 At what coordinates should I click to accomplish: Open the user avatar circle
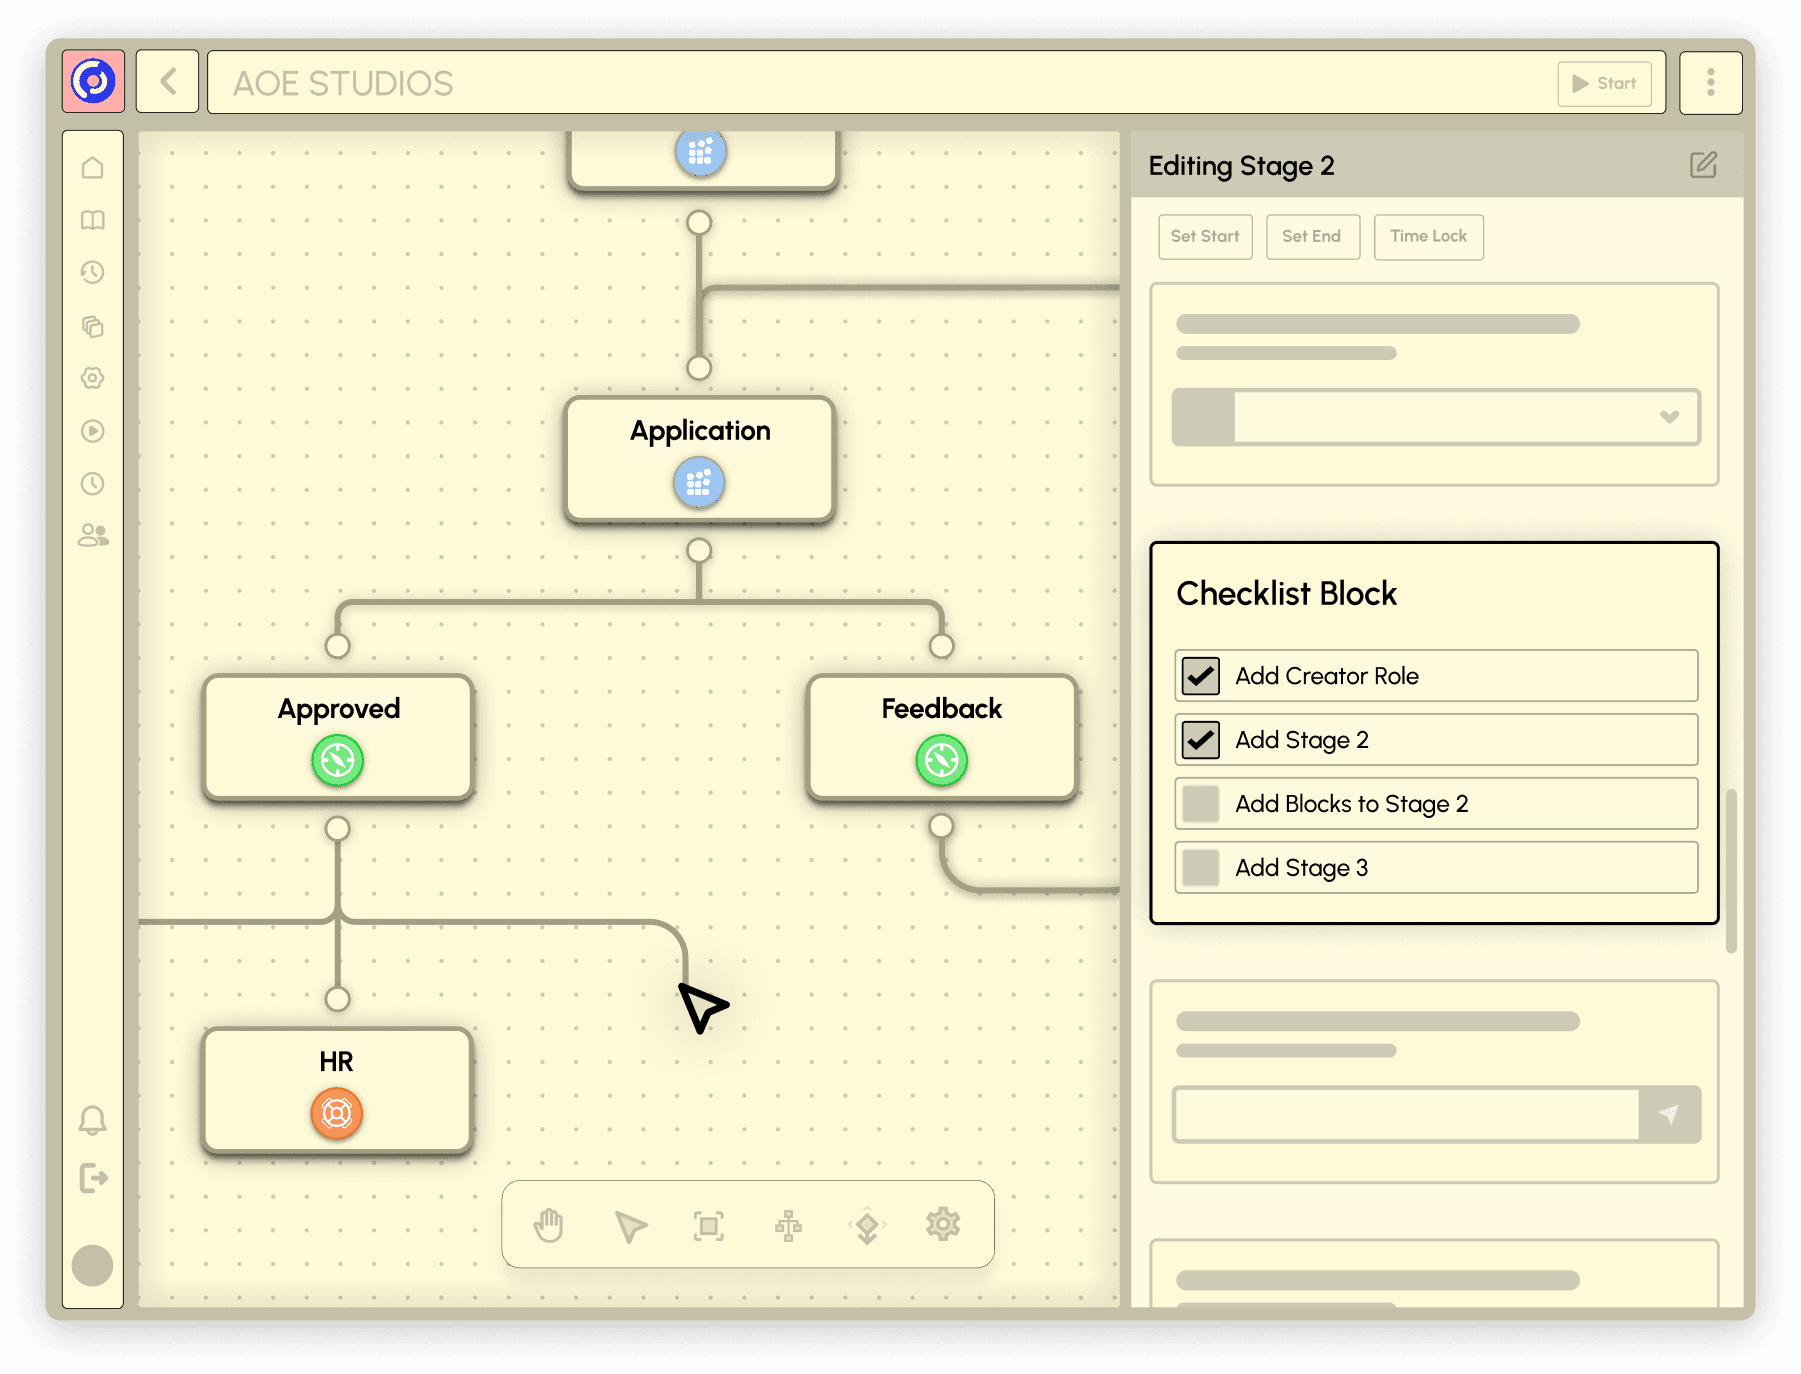(x=93, y=1265)
